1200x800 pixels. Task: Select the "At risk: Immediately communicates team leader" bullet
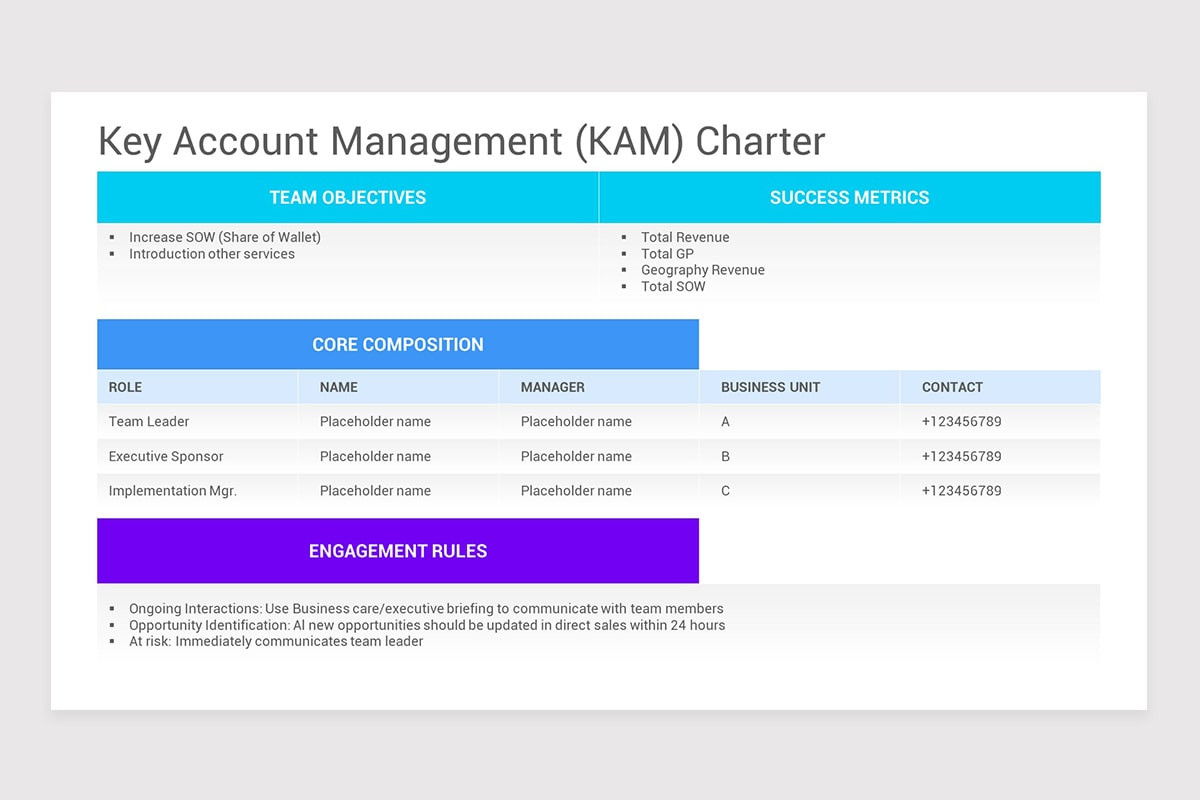point(277,641)
